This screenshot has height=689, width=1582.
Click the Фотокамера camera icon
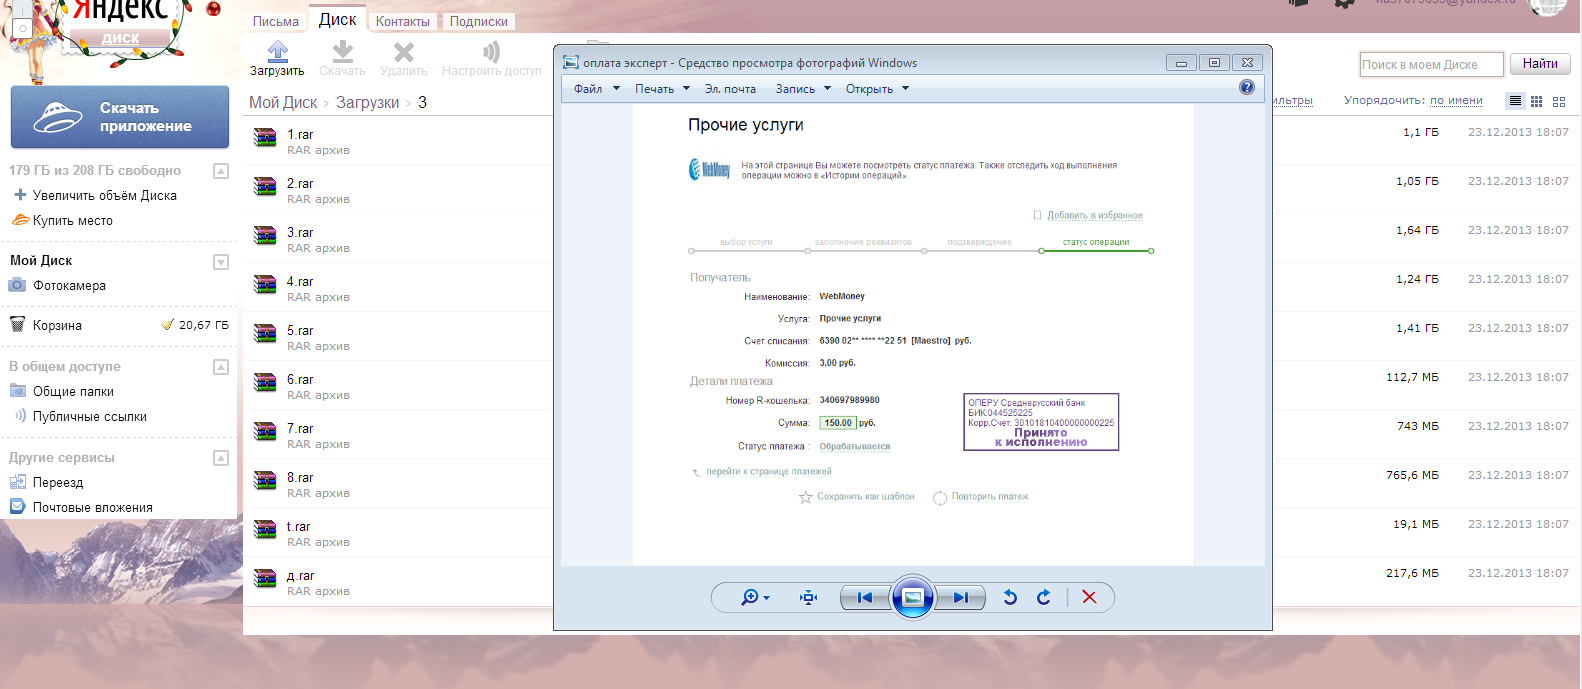tap(17, 285)
